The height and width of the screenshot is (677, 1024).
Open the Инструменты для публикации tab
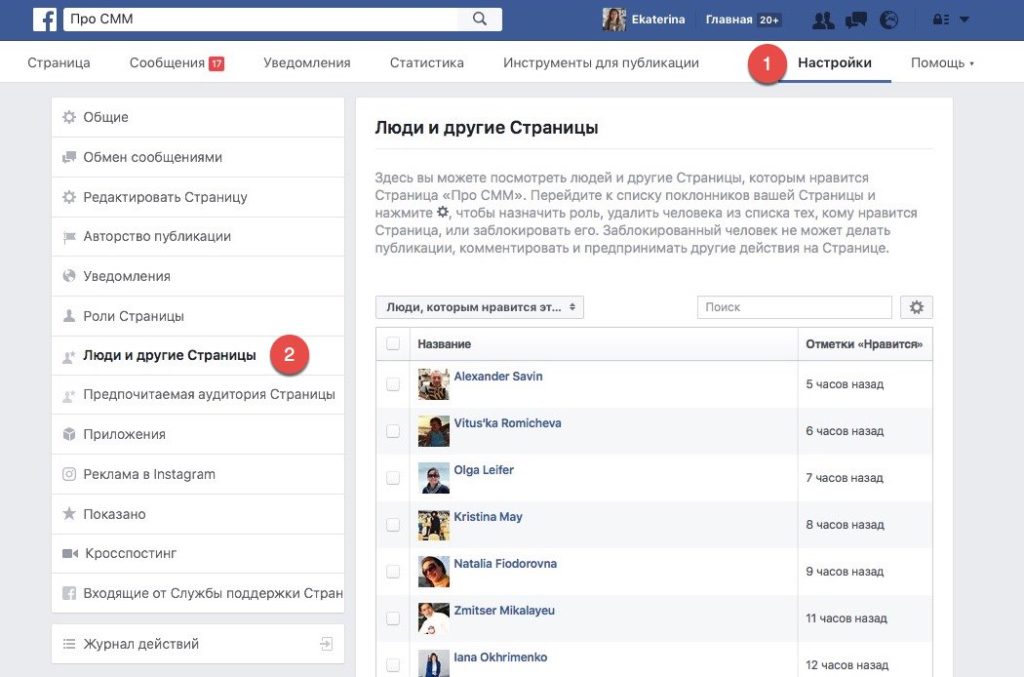601,62
